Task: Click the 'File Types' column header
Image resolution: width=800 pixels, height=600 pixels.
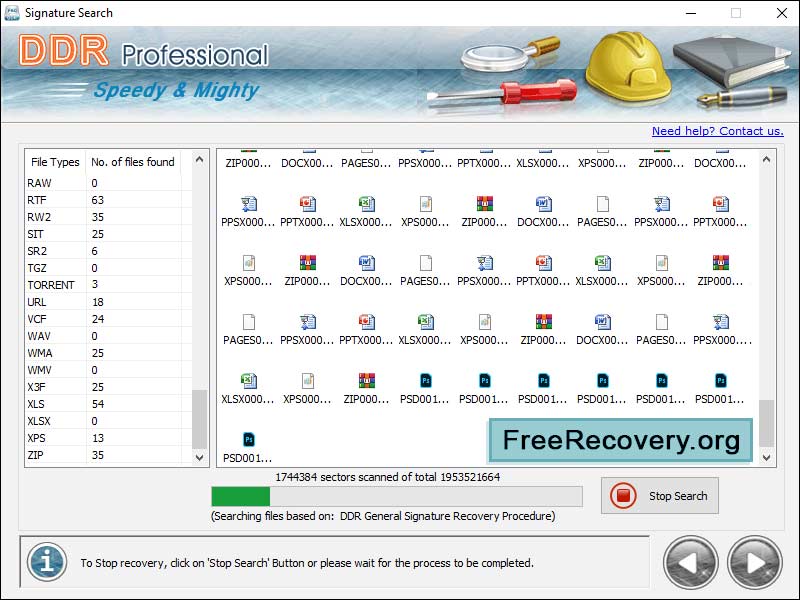Action: point(56,162)
